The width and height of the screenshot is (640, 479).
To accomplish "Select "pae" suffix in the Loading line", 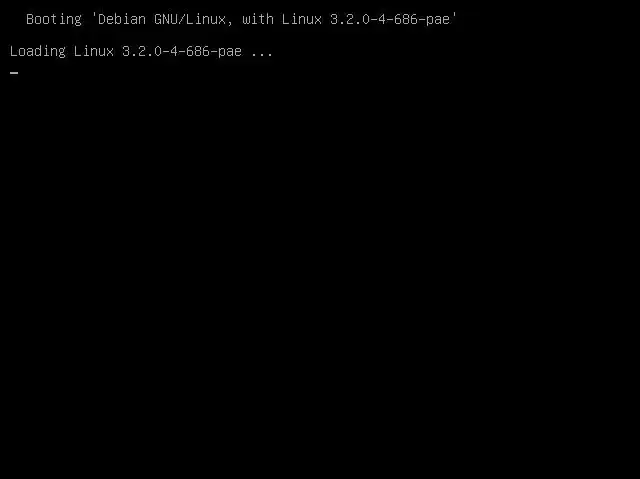I will tap(230, 52).
